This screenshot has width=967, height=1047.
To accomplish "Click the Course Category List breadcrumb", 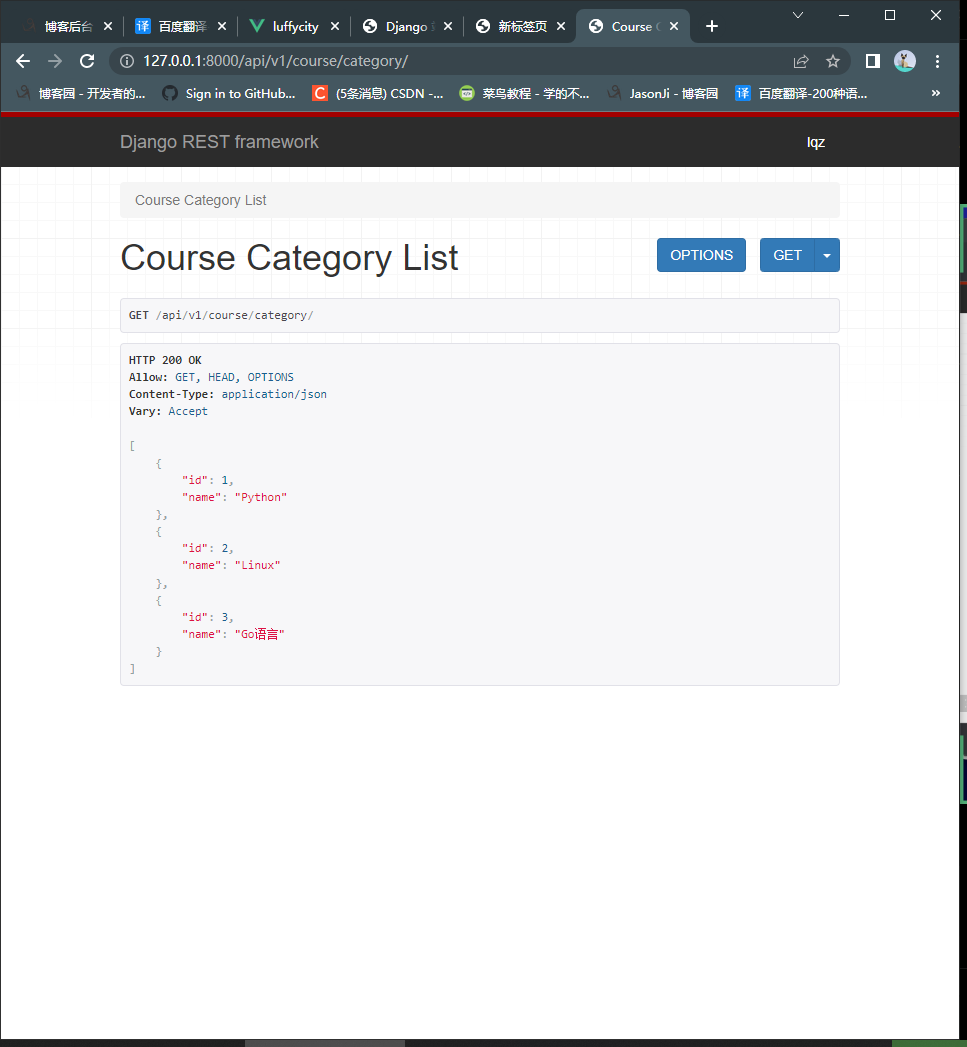I will coord(200,200).
